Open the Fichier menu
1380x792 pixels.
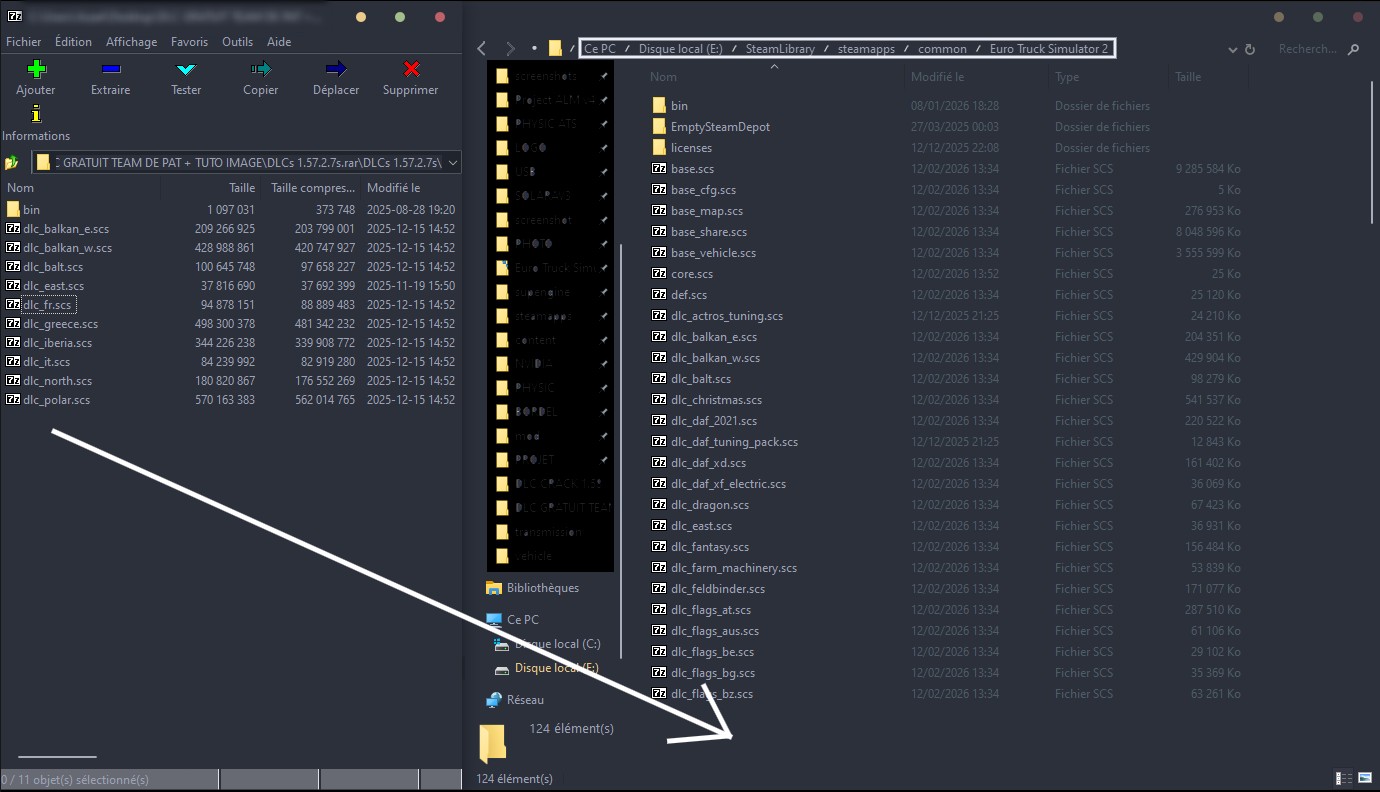pos(24,42)
